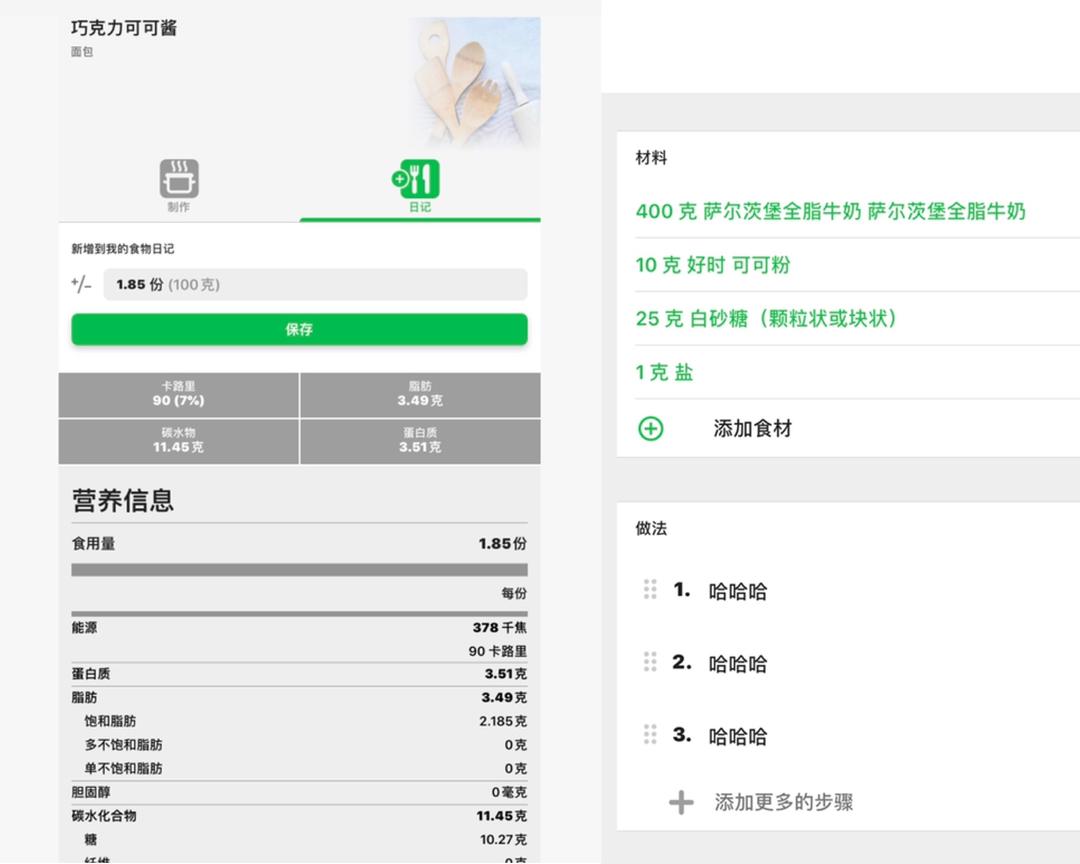Select the 25 克 白砂糖 ingredient

766,318
